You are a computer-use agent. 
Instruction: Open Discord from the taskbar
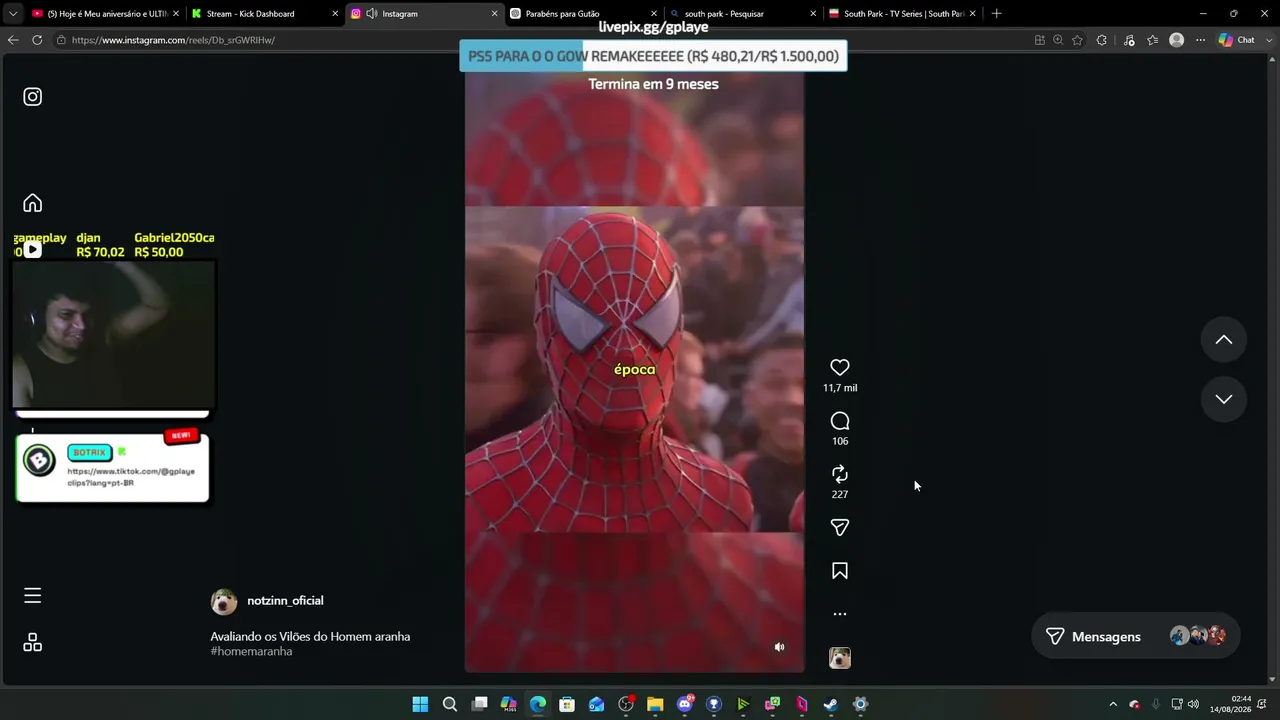coord(685,704)
